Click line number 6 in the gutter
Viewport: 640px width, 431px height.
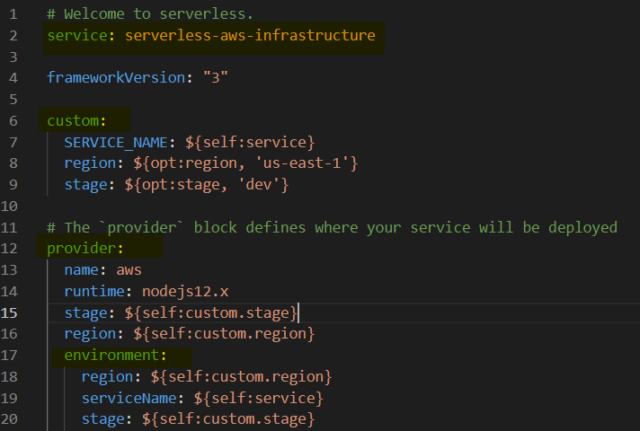point(13,121)
